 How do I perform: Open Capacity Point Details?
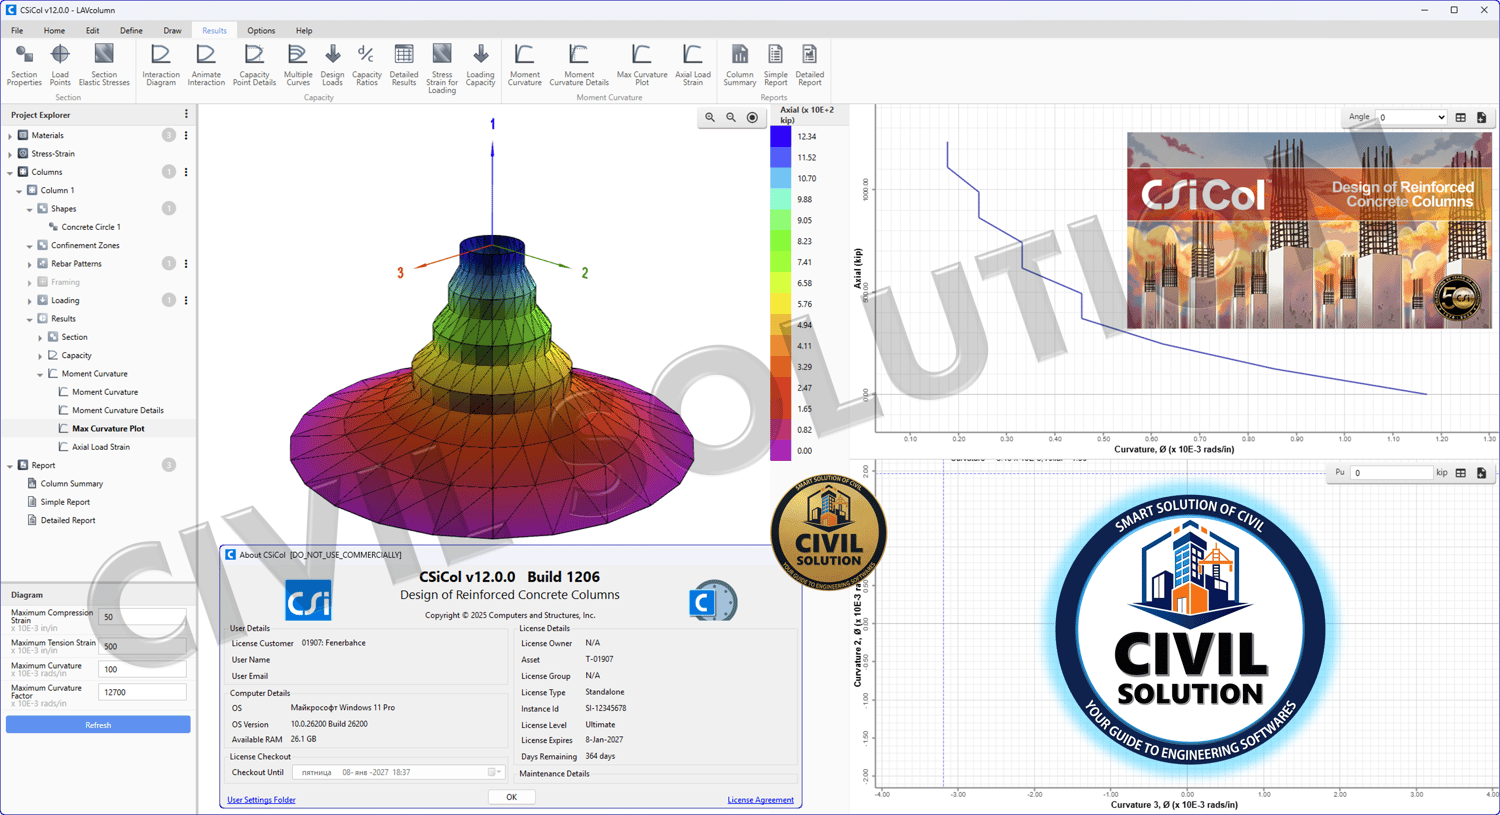click(x=254, y=65)
